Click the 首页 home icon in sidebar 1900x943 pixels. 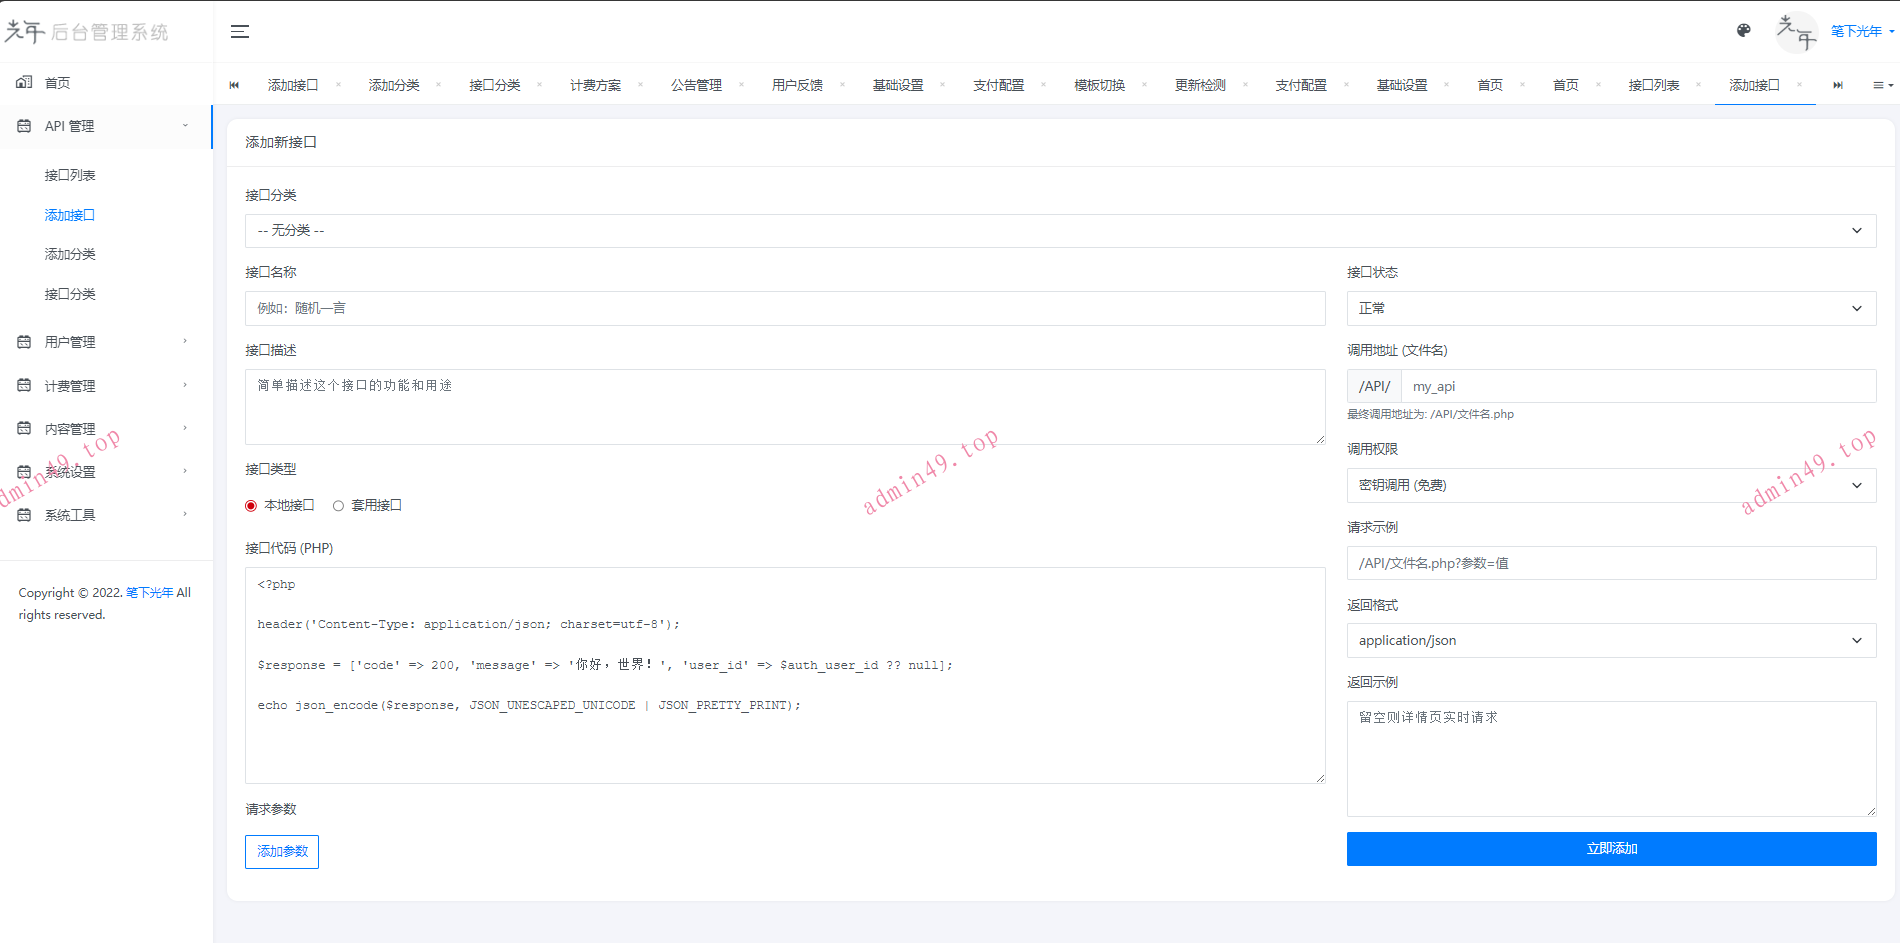pyautogui.click(x=24, y=83)
